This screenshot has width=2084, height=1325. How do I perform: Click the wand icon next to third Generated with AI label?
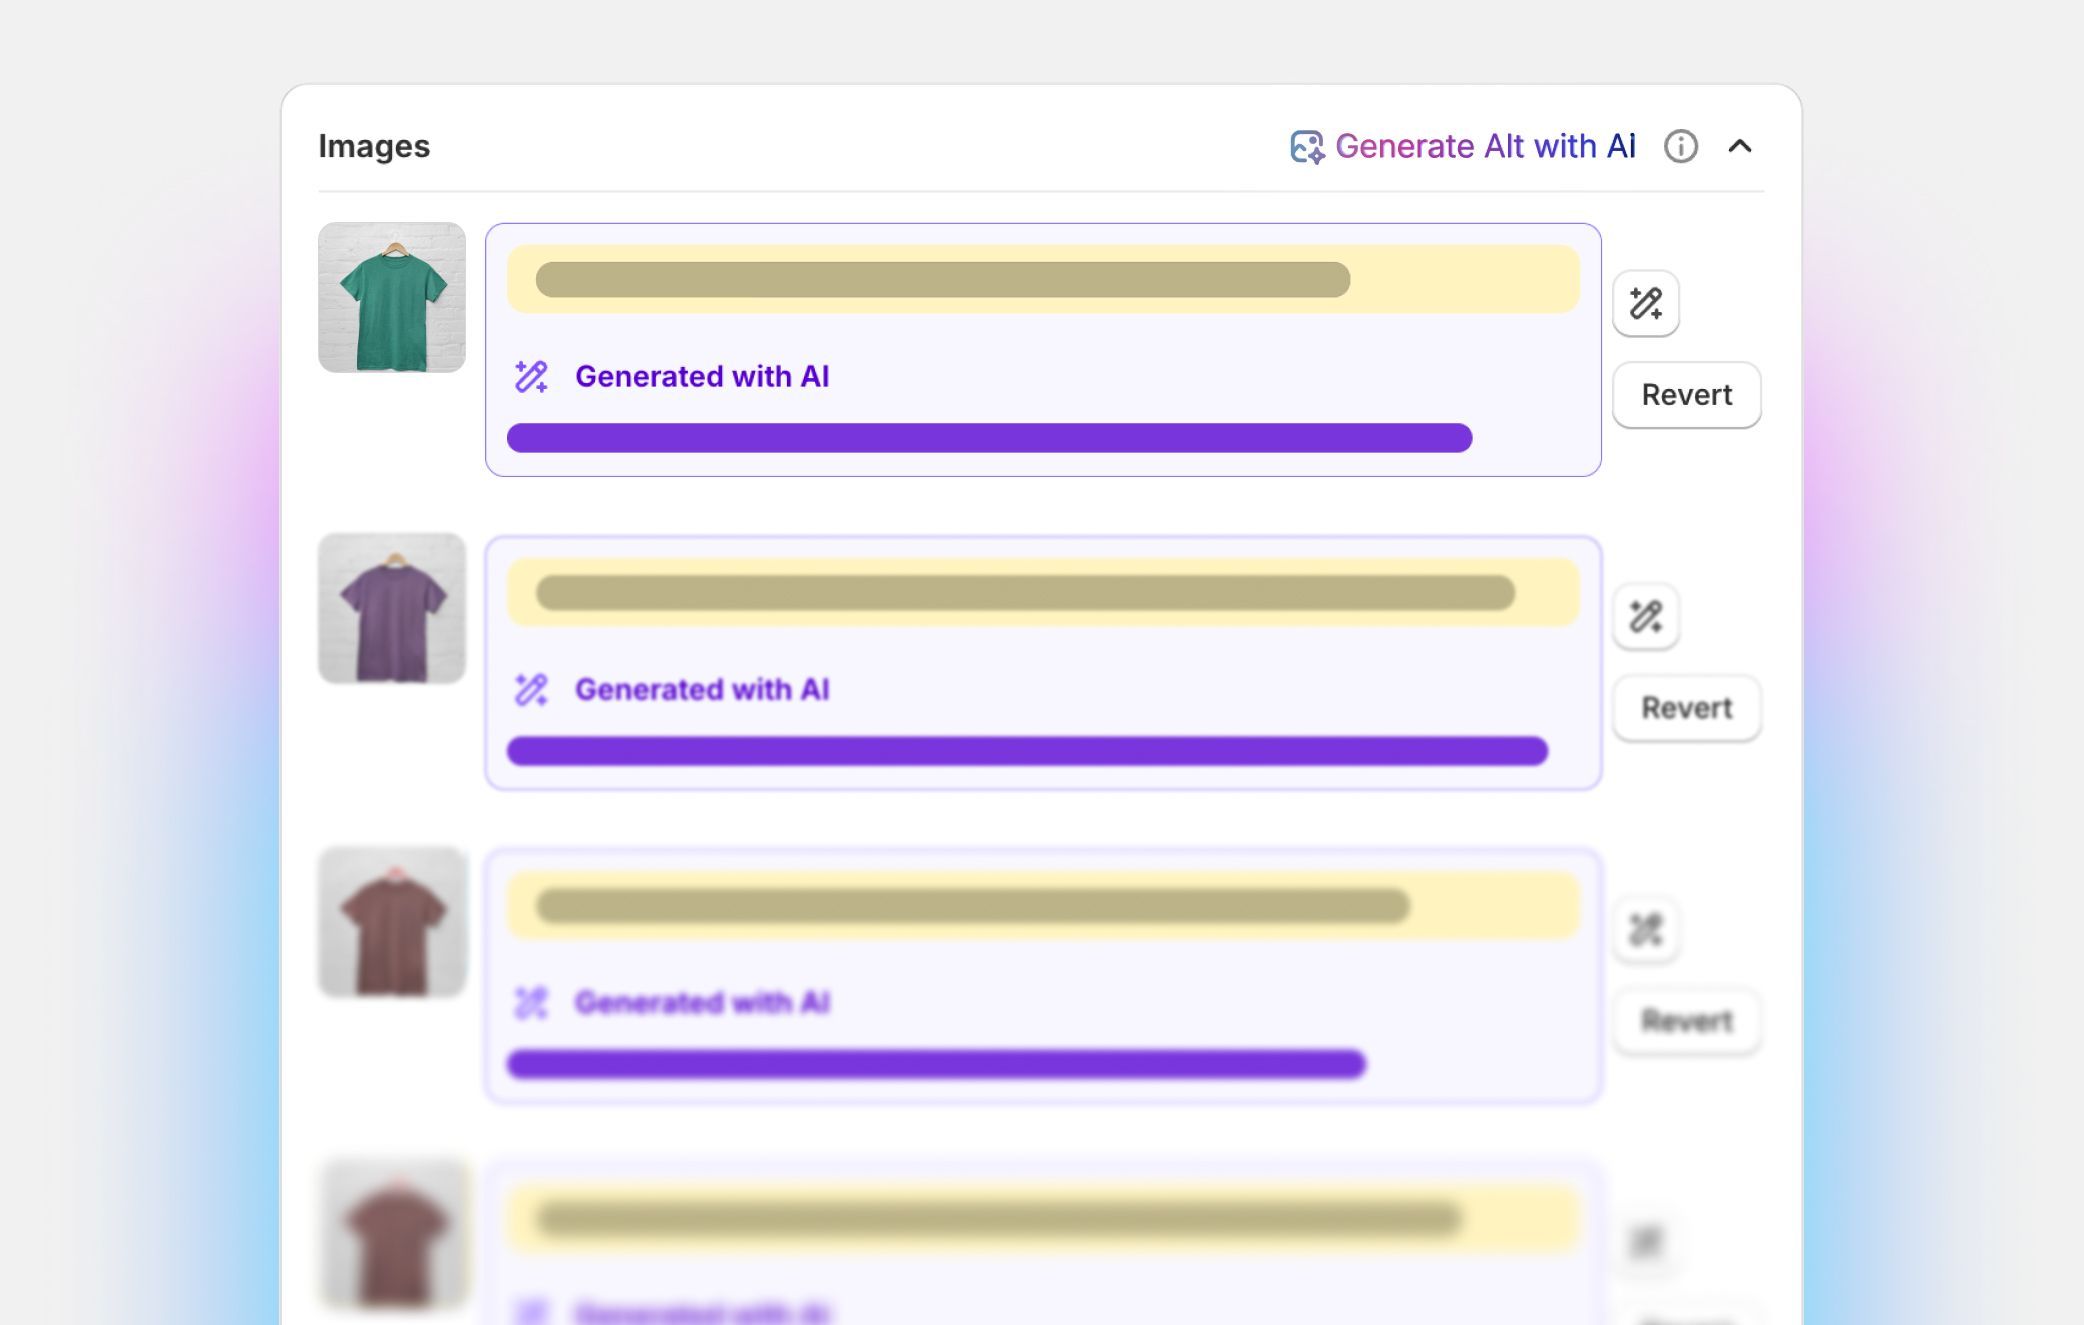tap(531, 1002)
